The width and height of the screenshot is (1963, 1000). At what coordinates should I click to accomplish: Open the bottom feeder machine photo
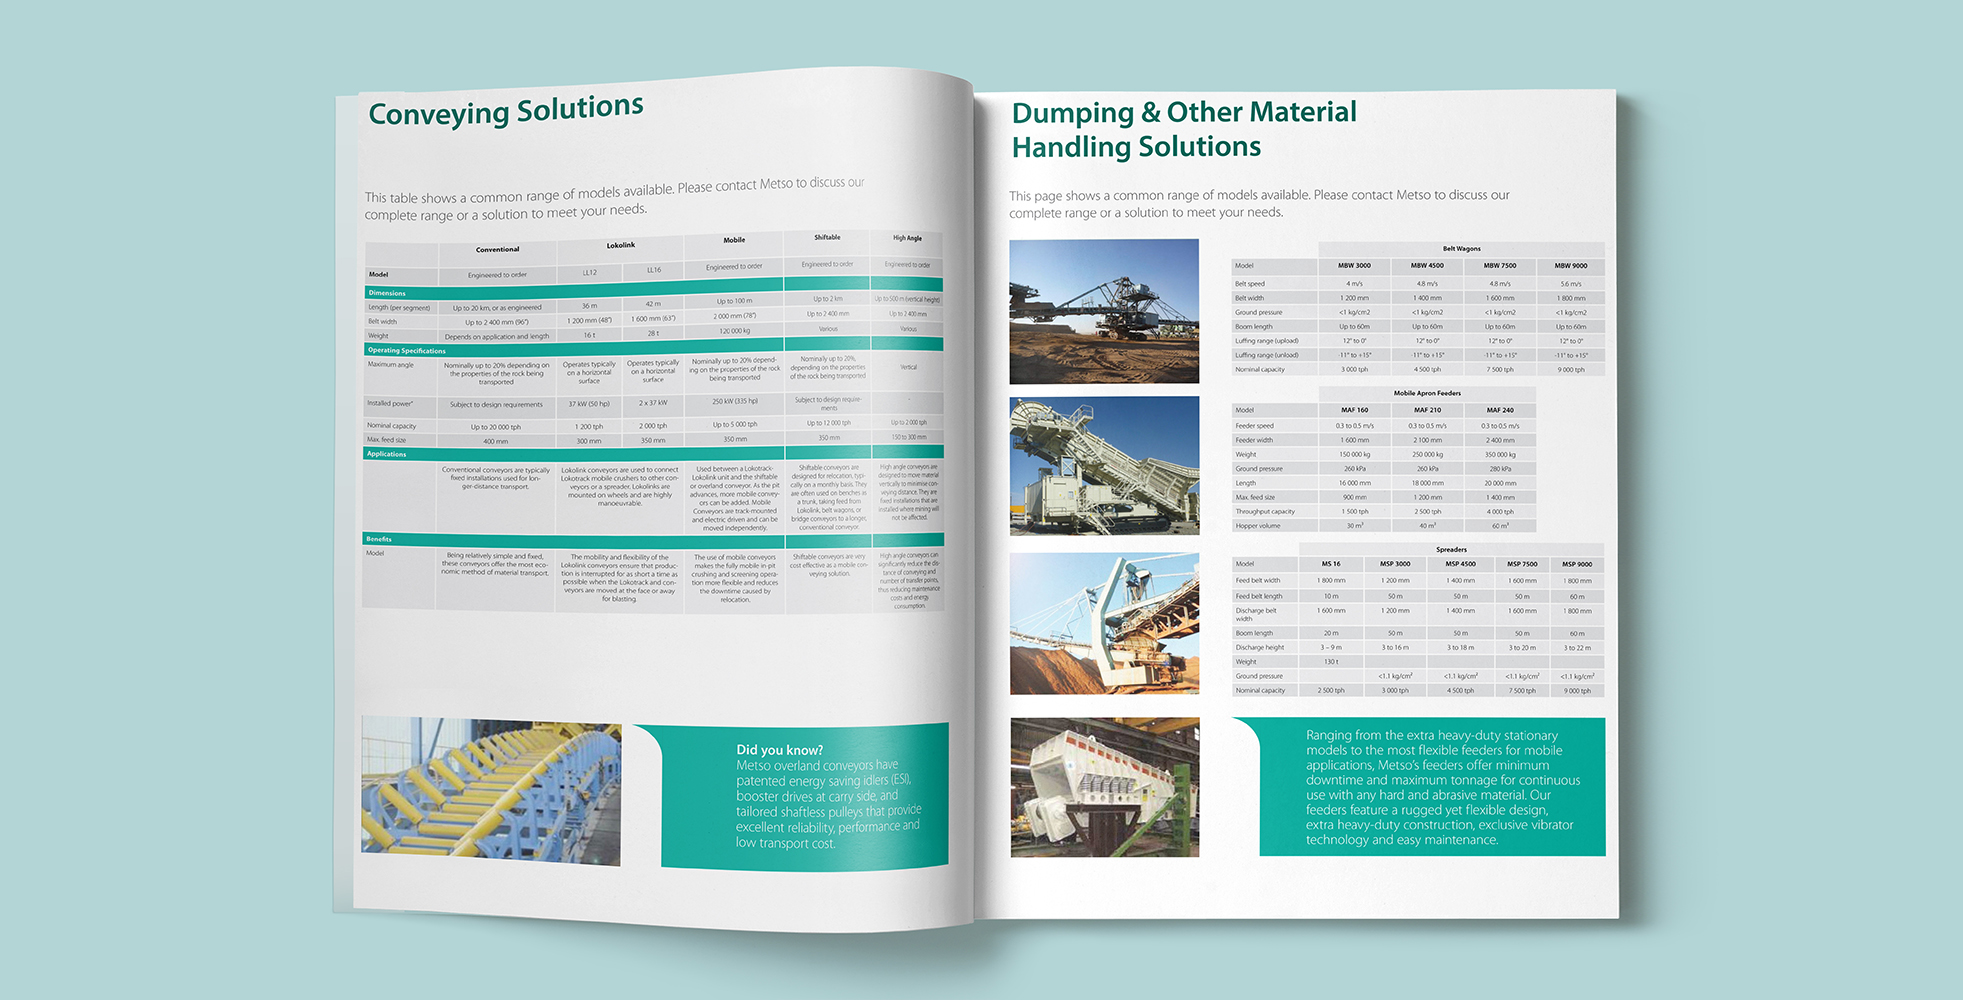pyautogui.click(x=1104, y=787)
